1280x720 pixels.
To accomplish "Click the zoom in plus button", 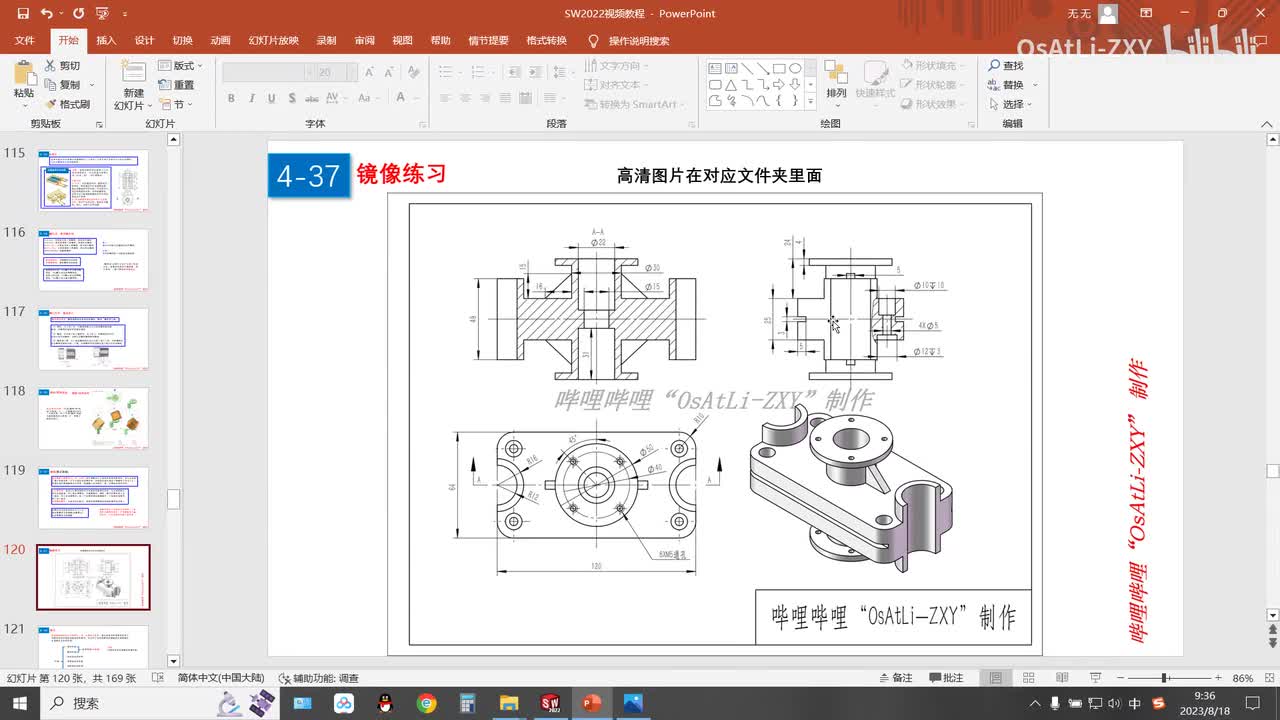I will point(1219,678).
